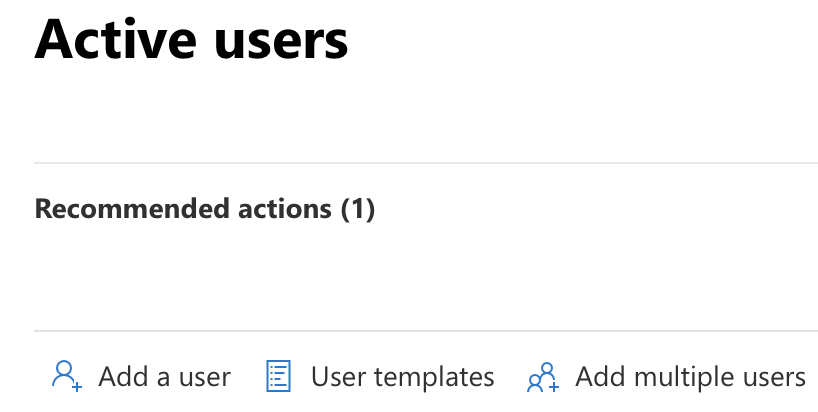
Task: Click the word 'multiple' in Add multiple users
Action: 674,377
